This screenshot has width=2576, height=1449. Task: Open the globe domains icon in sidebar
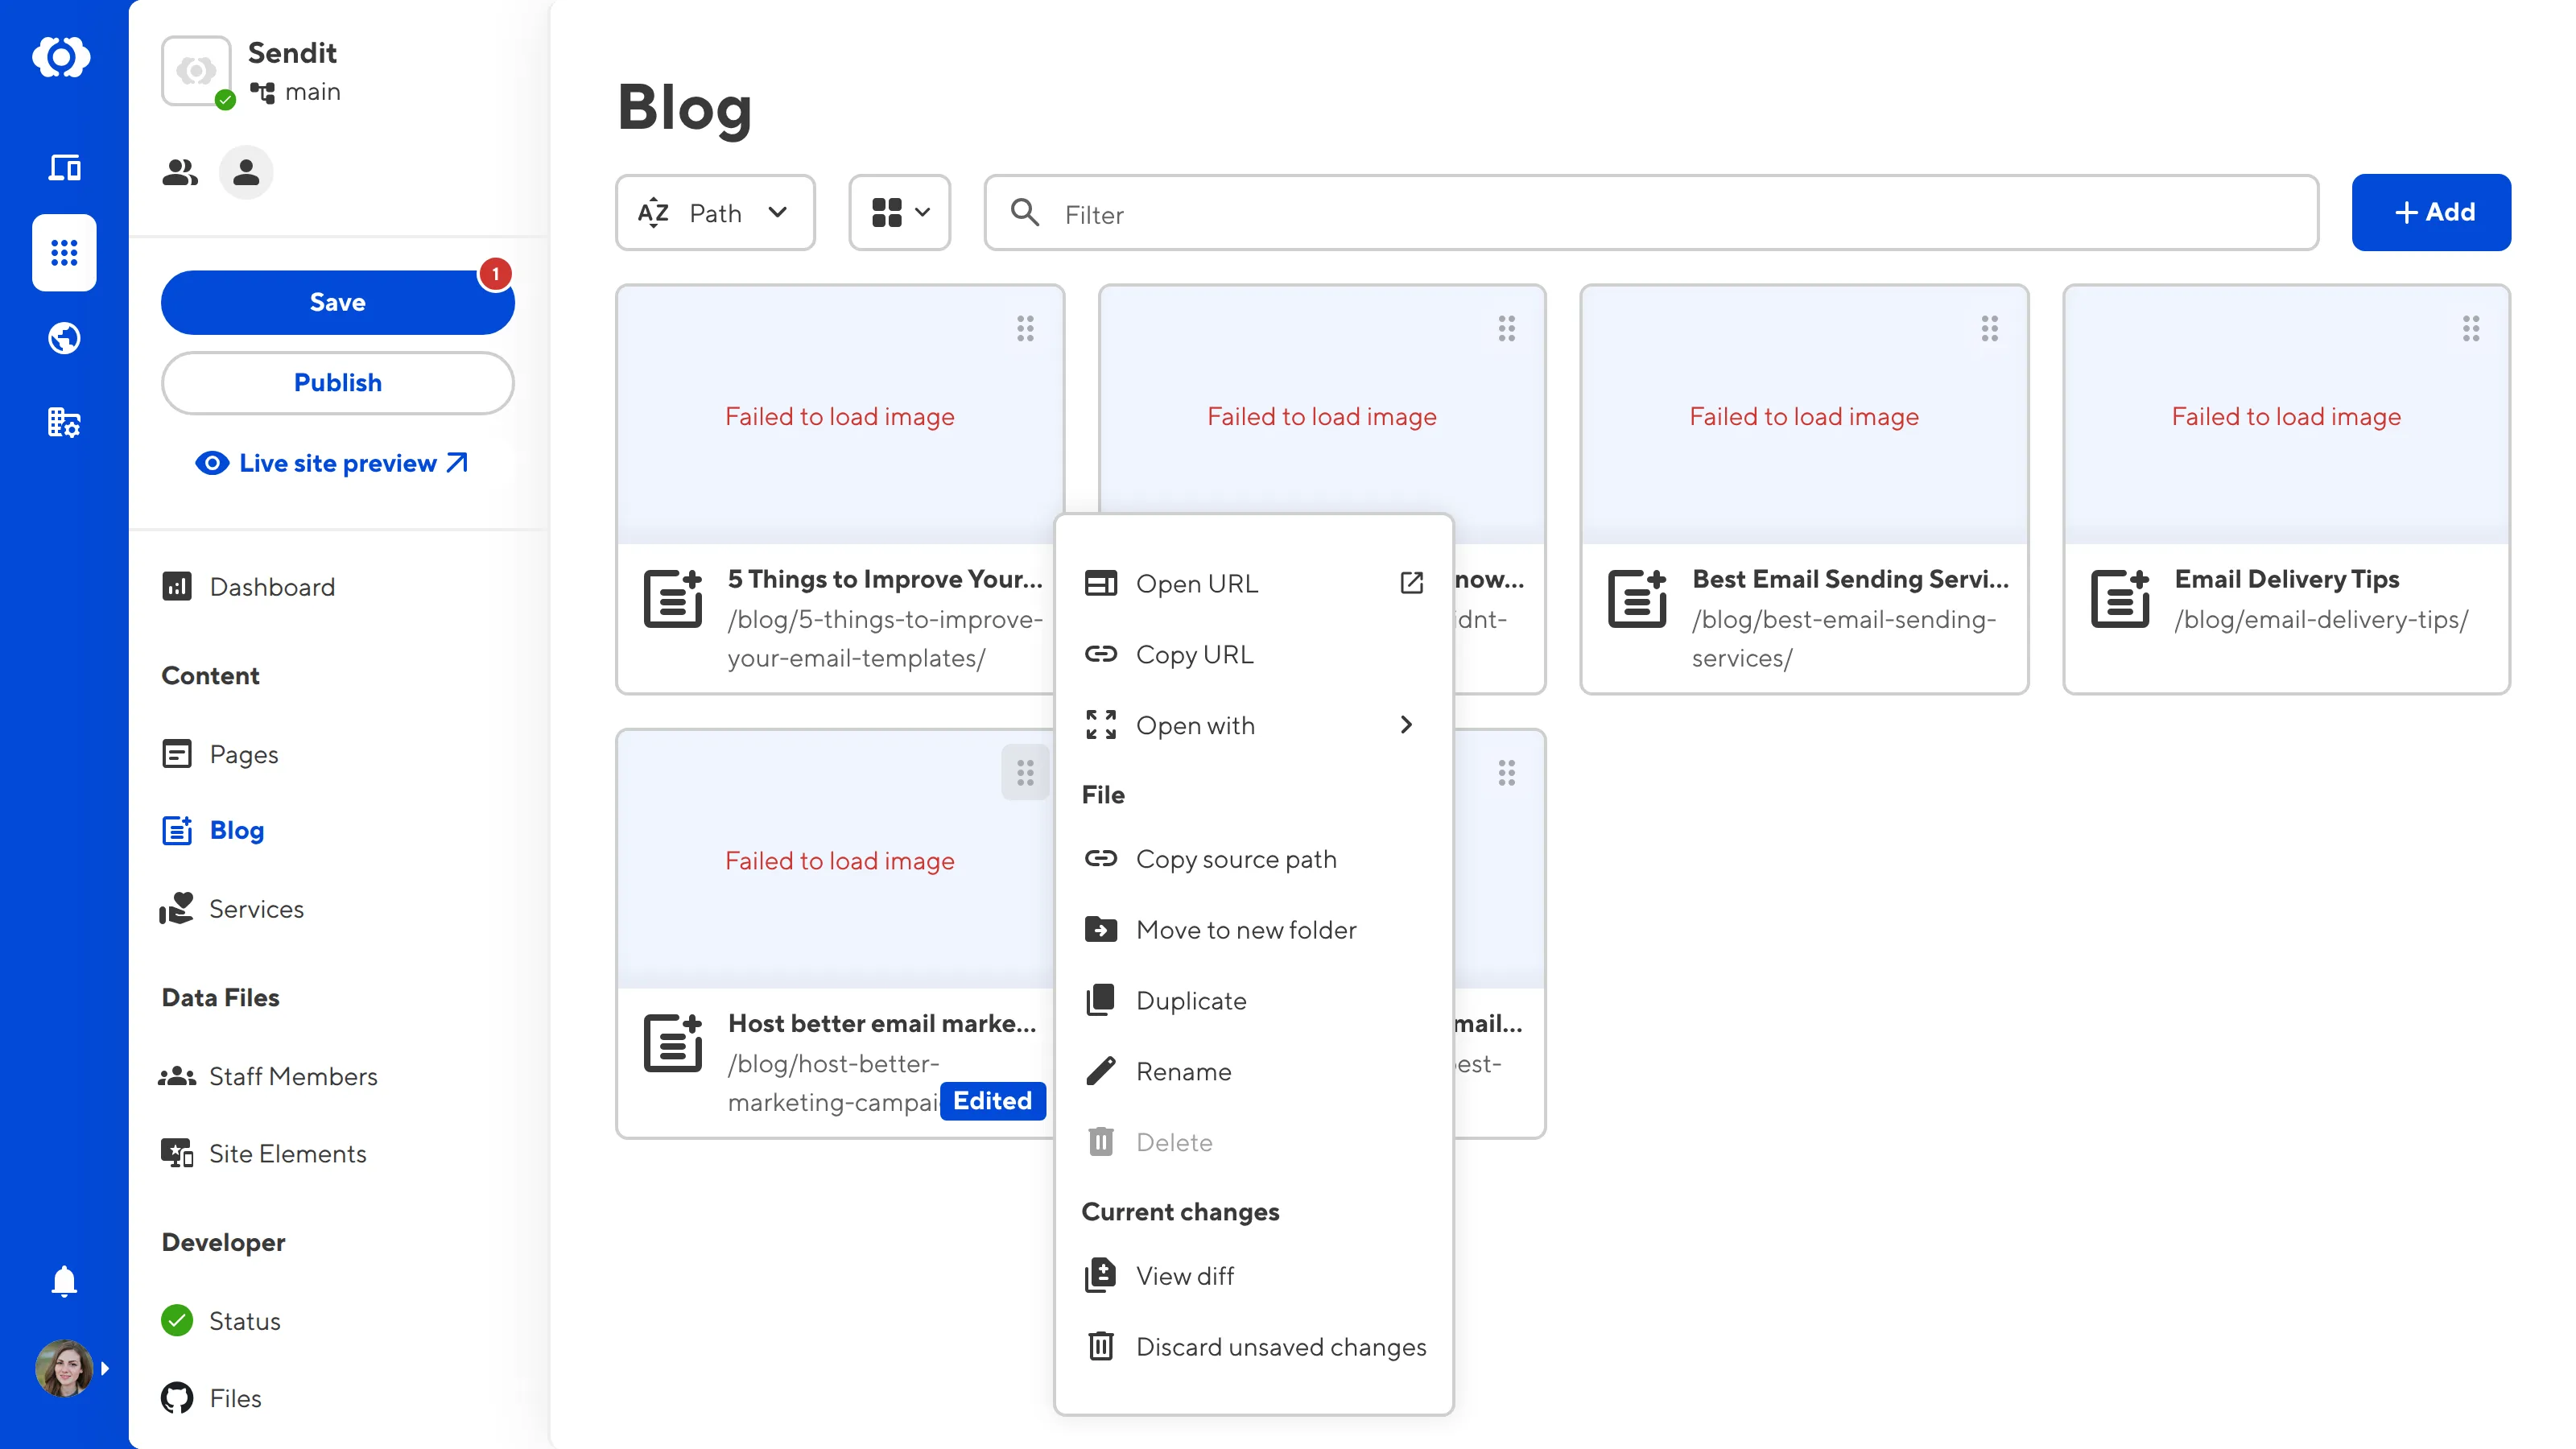[x=64, y=338]
